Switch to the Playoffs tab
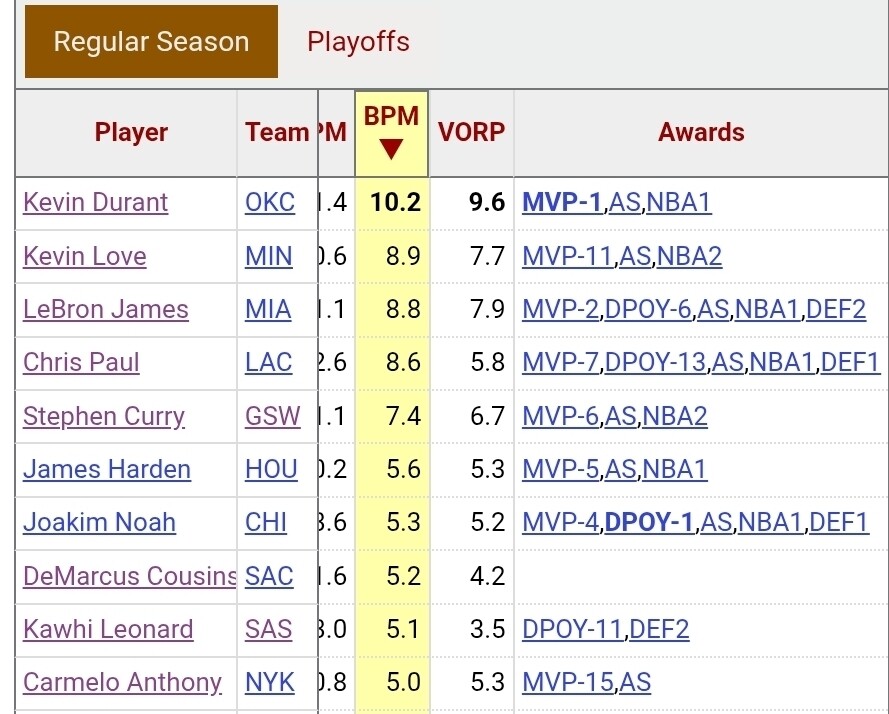Image resolution: width=889 pixels, height=714 pixels. 358,41
